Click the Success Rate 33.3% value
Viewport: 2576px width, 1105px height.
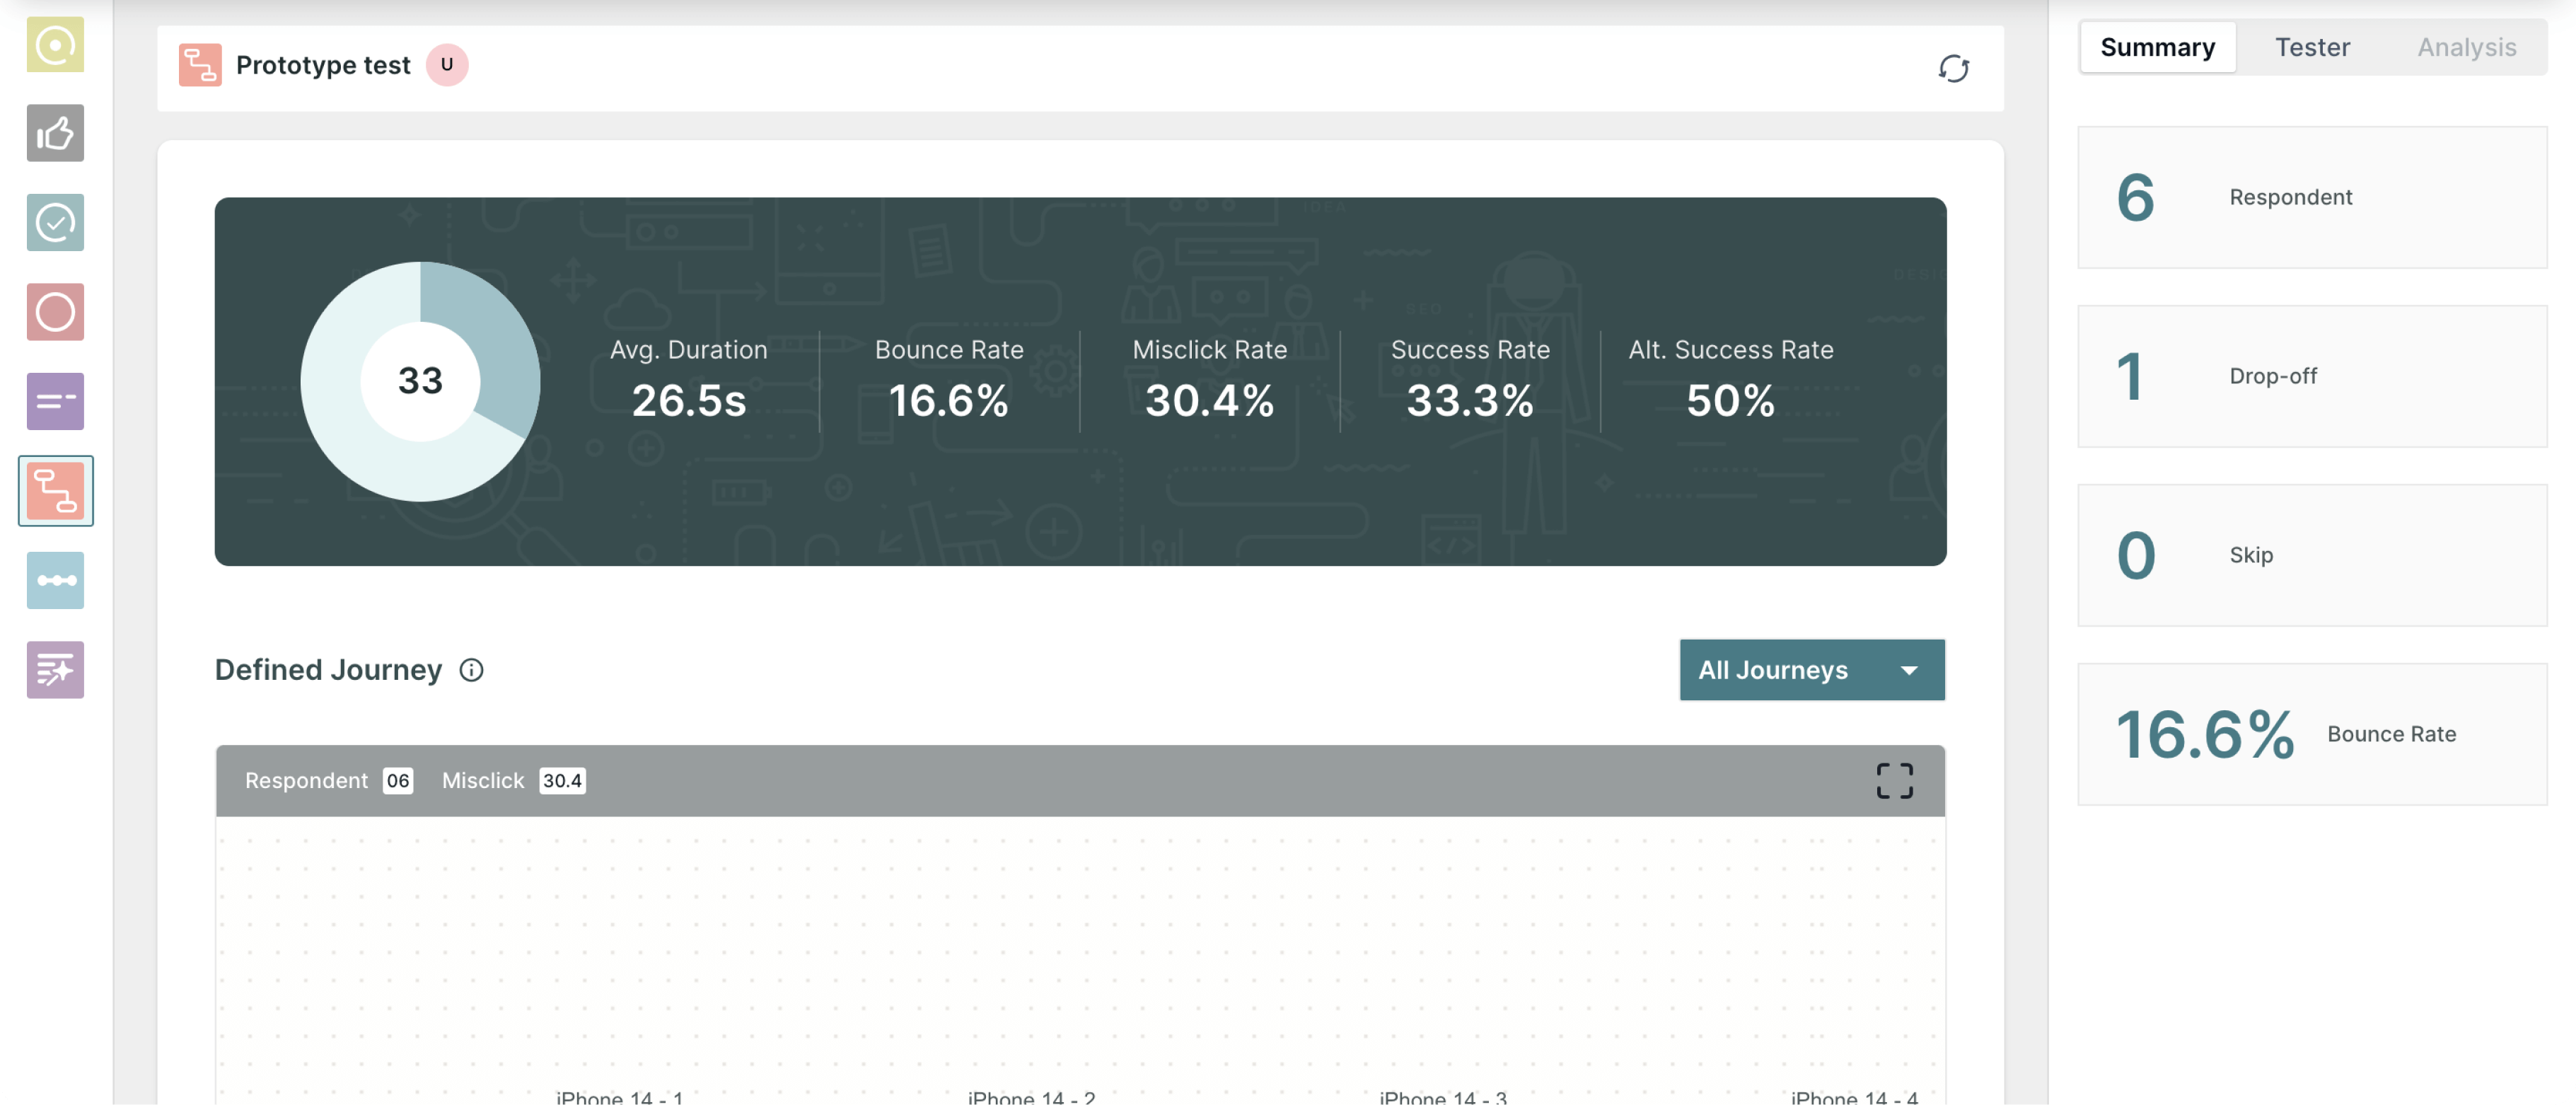pyautogui.click(x=1470, y=401)
